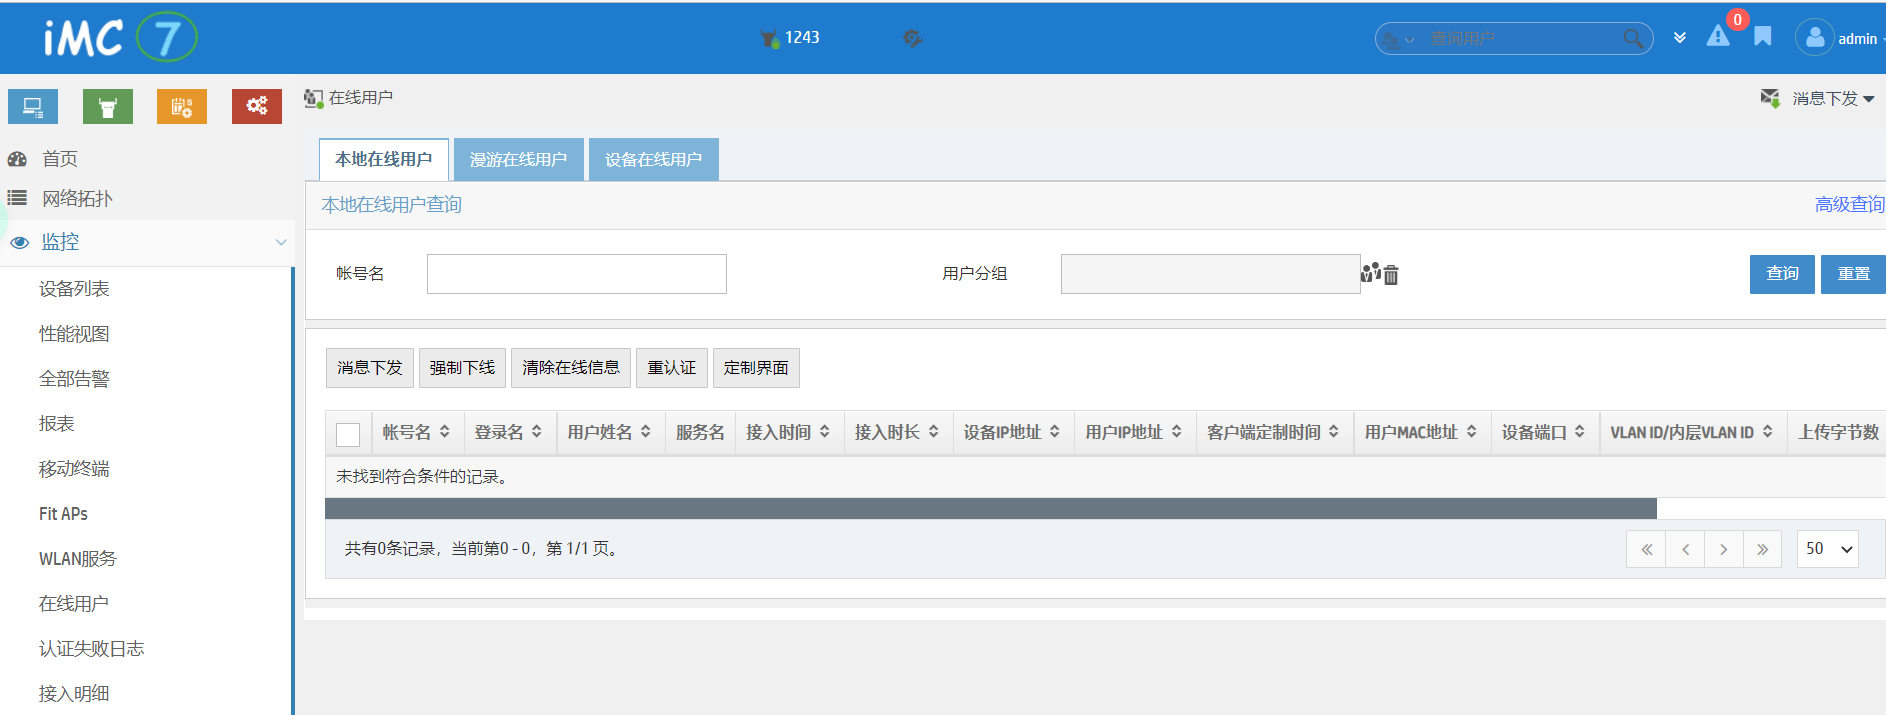Open the admin user avatar
This screenshot has width=1886, height=715.
1814,38
